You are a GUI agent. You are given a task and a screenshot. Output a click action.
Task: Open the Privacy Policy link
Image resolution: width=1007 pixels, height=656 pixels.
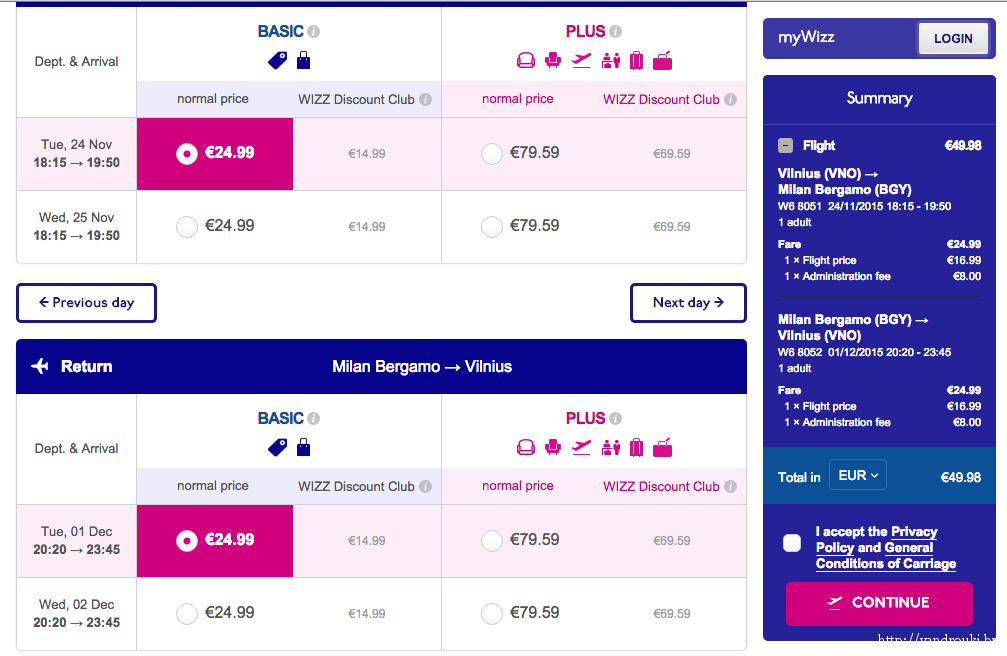pyautogui.click(x=913, y=532)
